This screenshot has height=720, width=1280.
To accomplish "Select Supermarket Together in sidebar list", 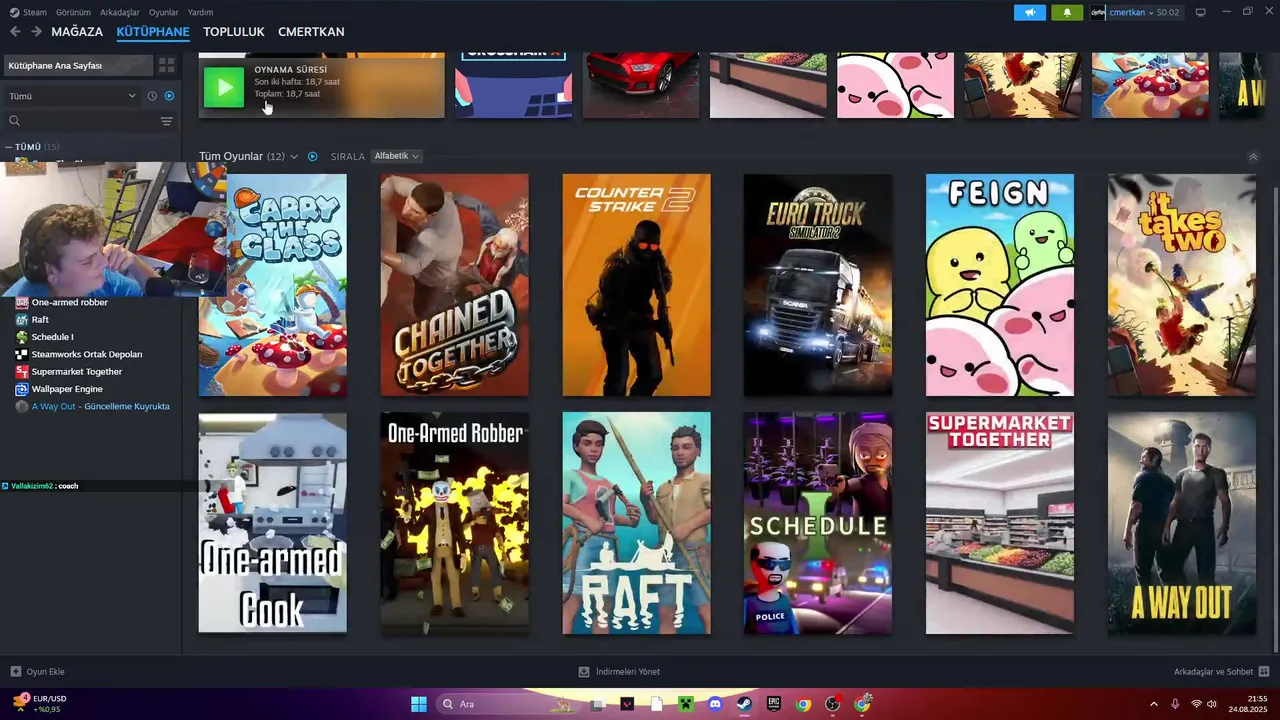I will (x=76, y=372).
